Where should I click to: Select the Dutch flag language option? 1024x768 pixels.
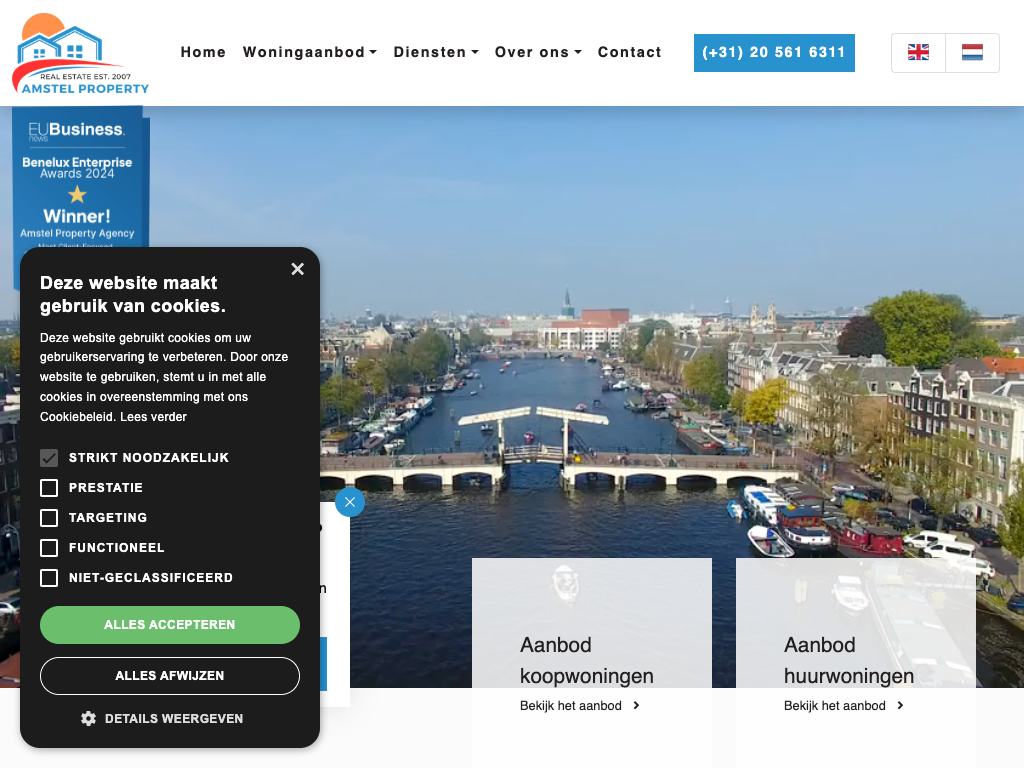972,53
